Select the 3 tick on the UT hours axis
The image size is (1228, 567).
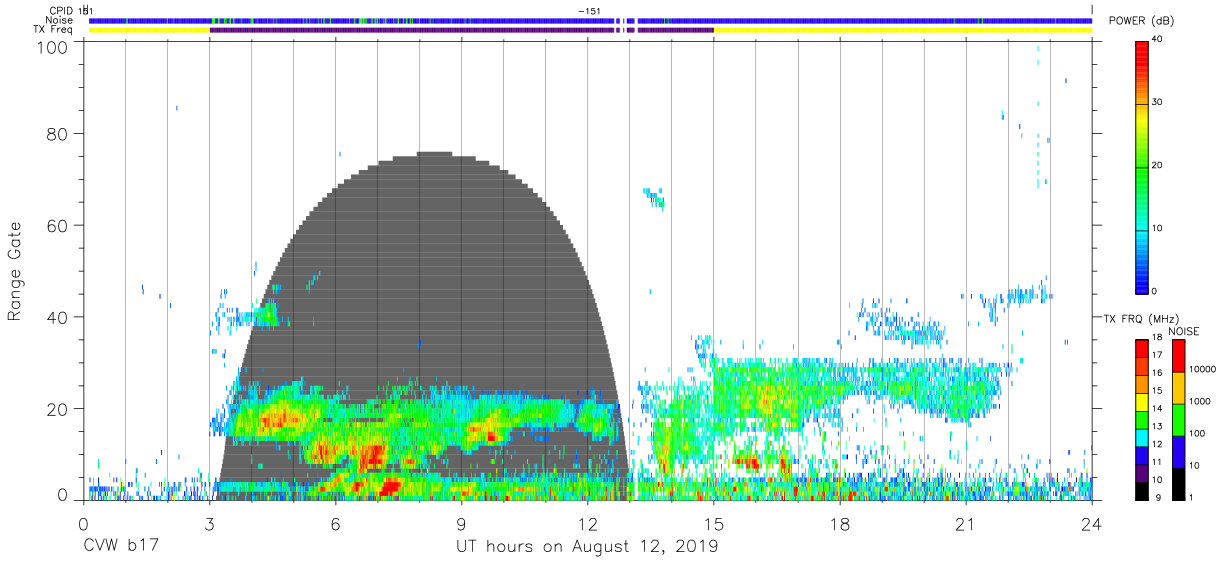pos(209,525)
